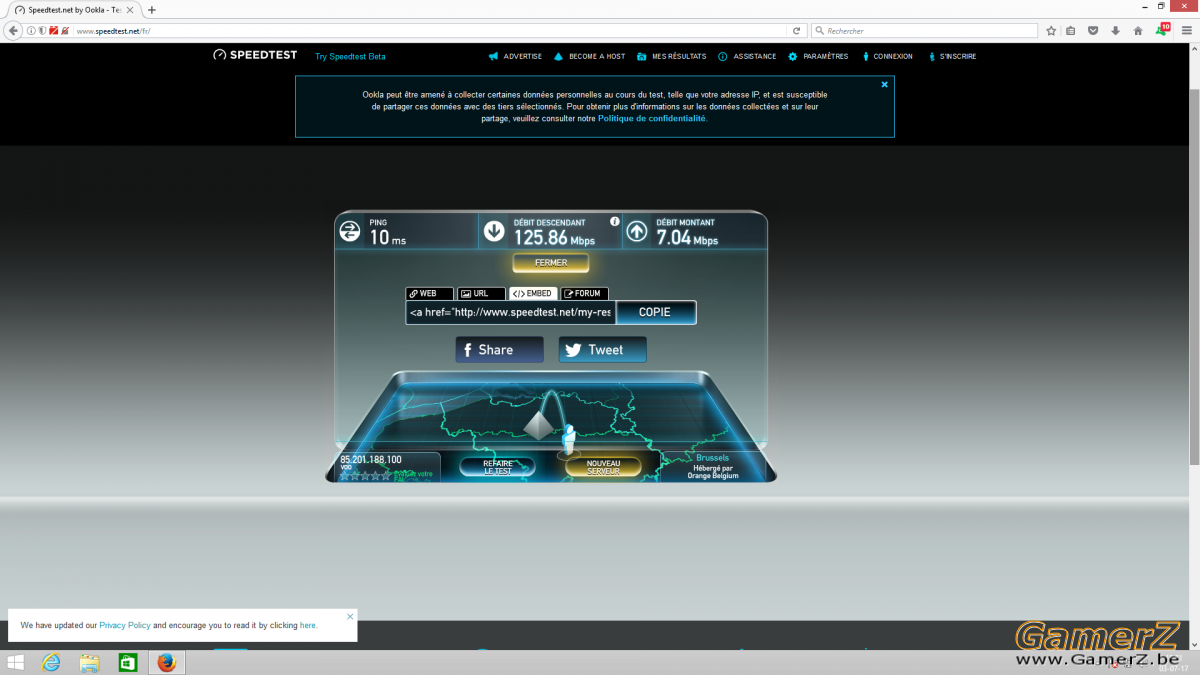Viewport: 1200px width, 675px height.
Task: Close the Ookla privacy notice banner
Action: click(884, 85)
